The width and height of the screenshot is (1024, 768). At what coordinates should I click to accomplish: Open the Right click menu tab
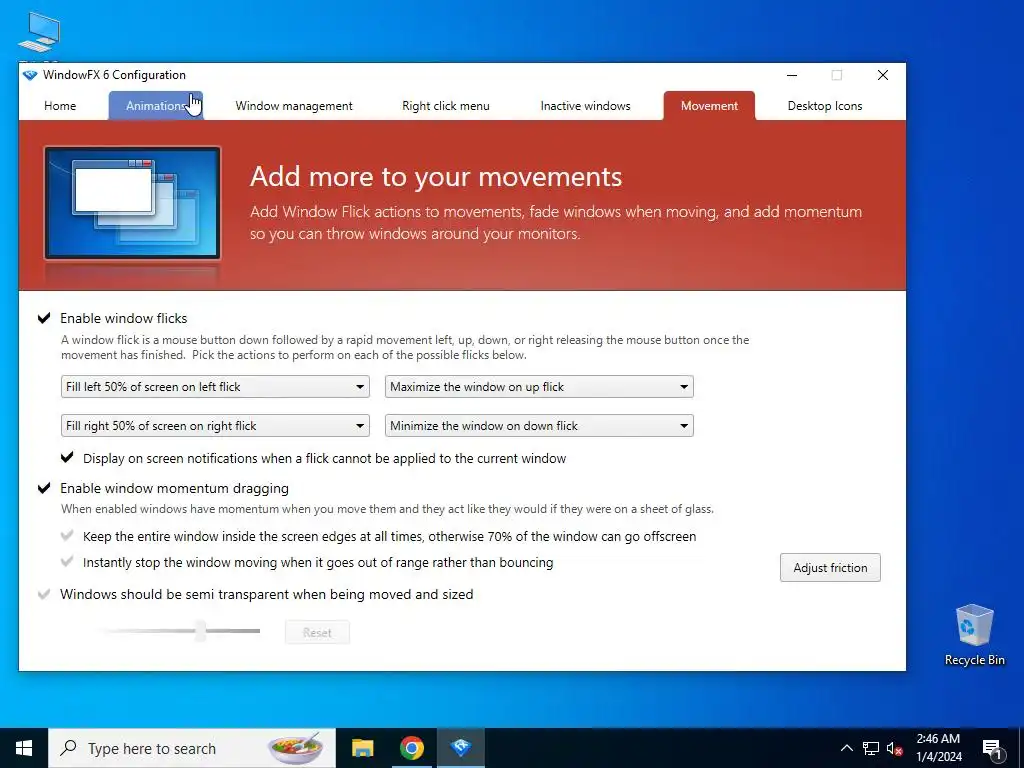click(446, 106)
